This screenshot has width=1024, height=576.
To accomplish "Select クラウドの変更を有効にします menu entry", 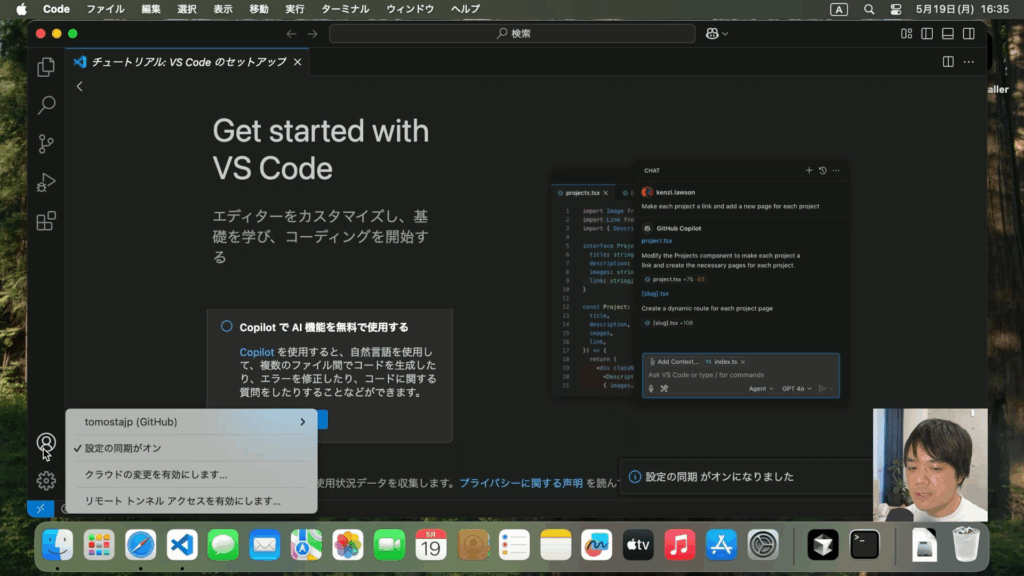I will (x=156, y=474).
